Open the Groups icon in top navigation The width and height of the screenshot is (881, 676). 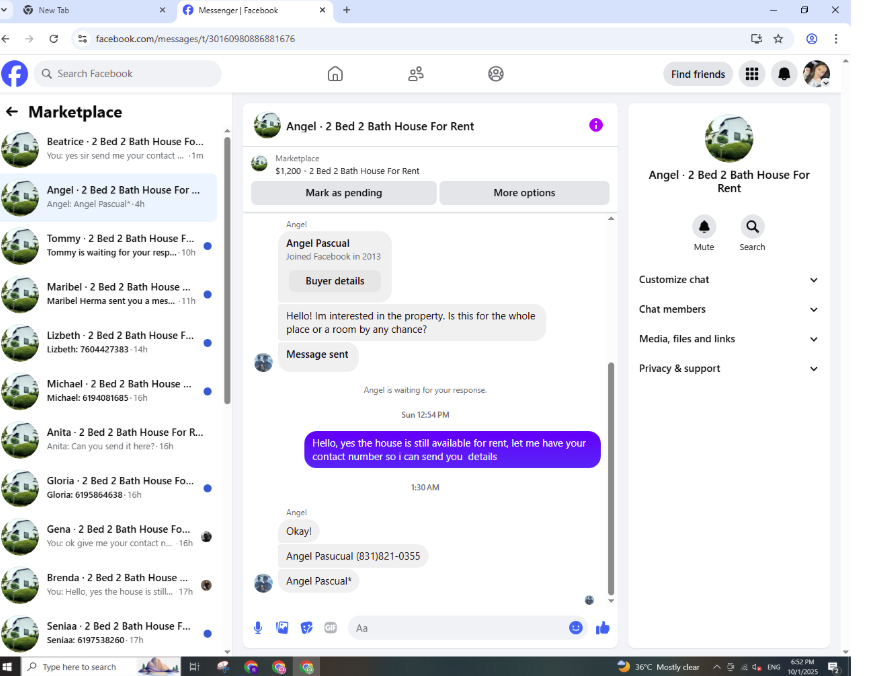[x=496, y=74]
